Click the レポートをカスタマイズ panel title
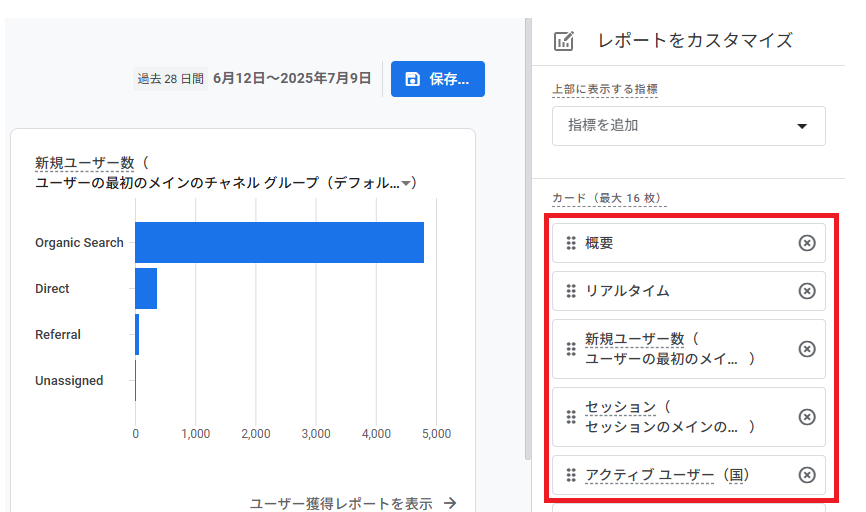Image resolution: width=866 pixels, height=512 pixels. [695, 40]
